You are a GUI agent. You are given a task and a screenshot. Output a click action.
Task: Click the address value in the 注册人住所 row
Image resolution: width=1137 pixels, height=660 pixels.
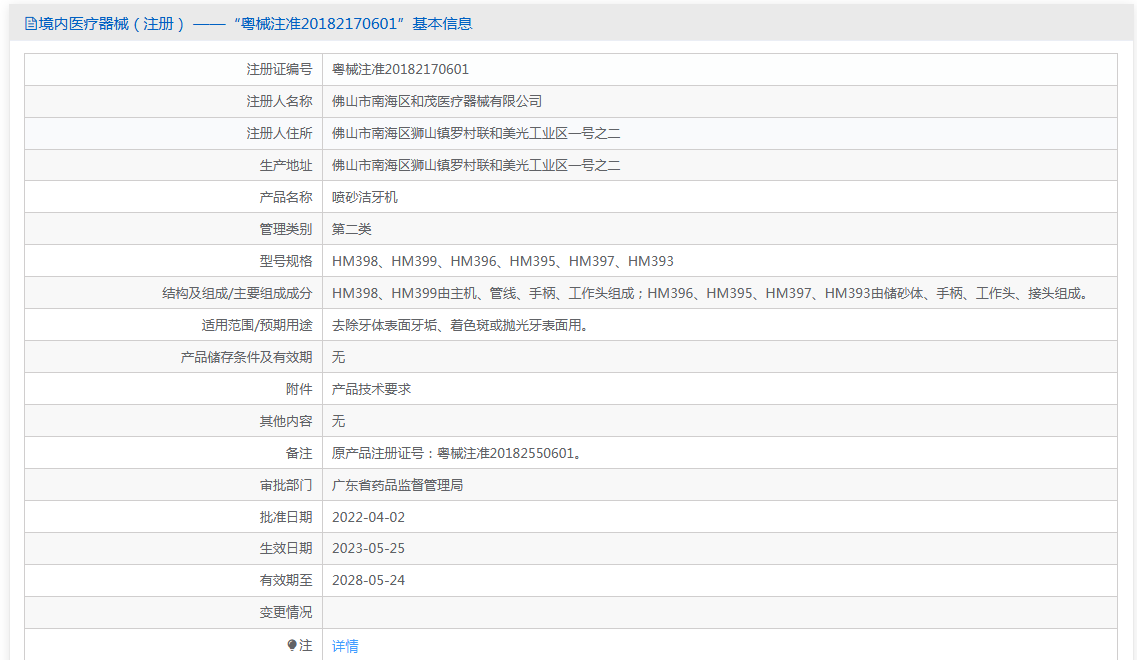tap(476, 133)
